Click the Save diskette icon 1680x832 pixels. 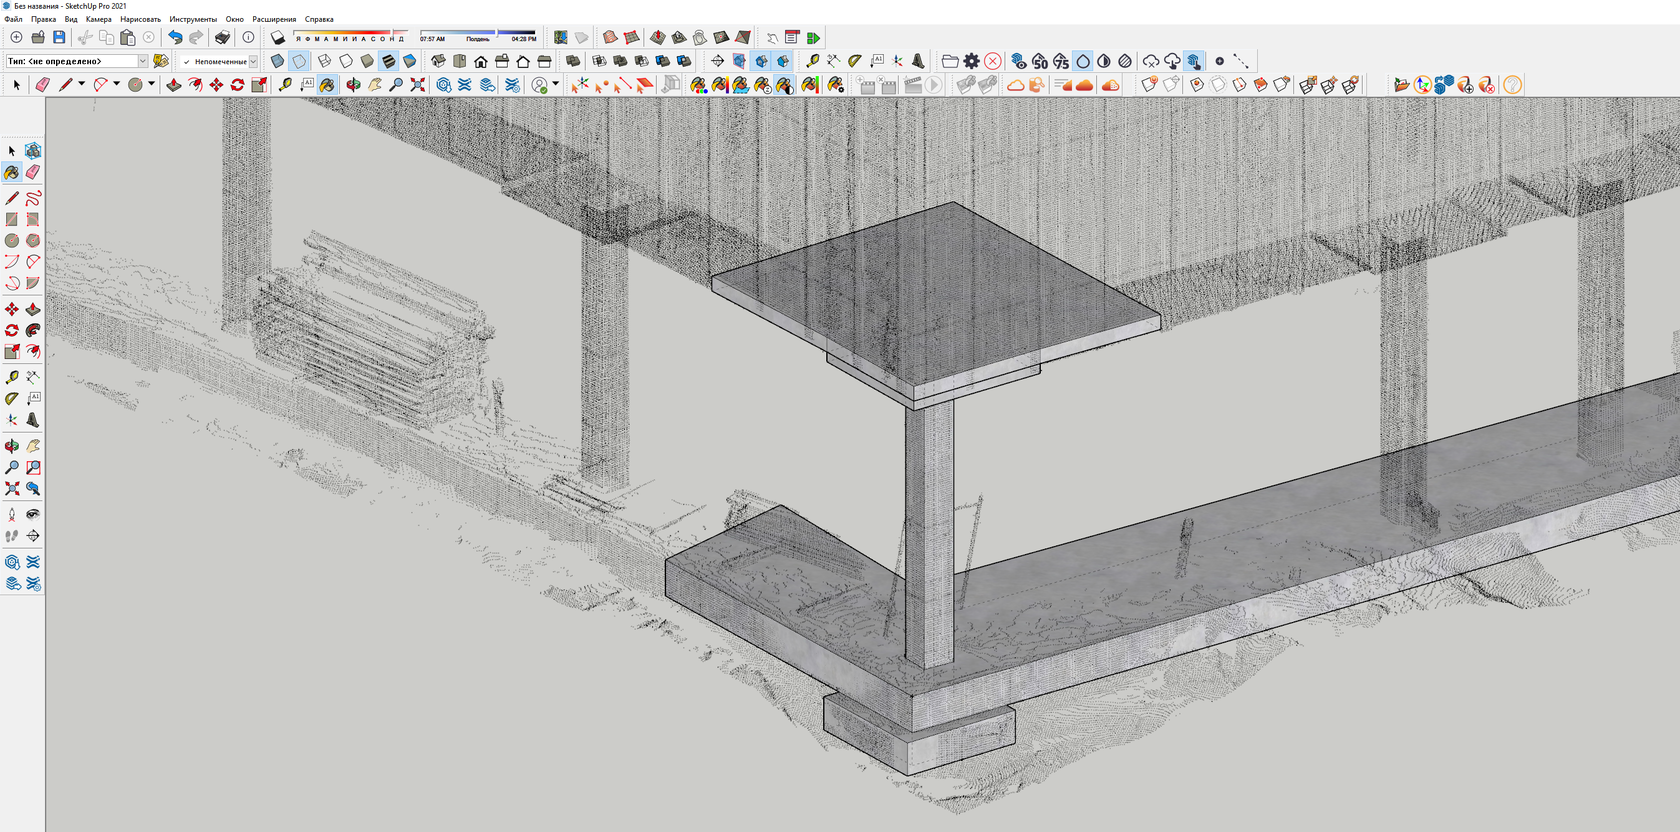(59, 38)
